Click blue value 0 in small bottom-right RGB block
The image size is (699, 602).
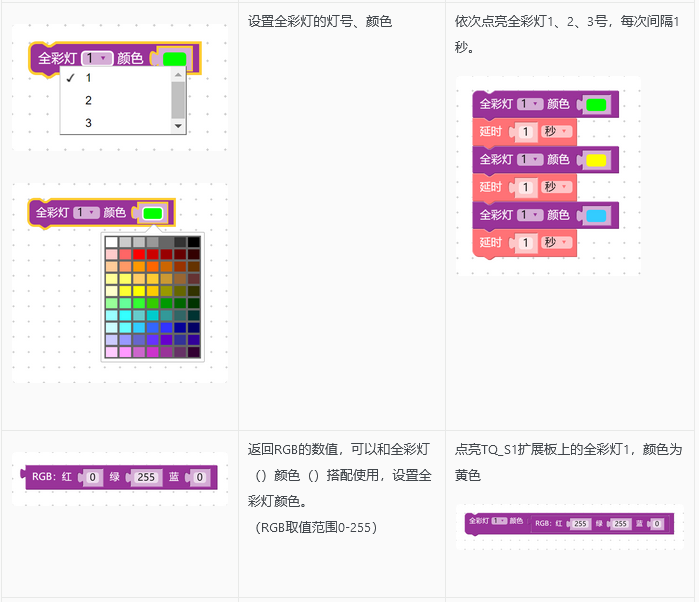[x=657, y=524]
